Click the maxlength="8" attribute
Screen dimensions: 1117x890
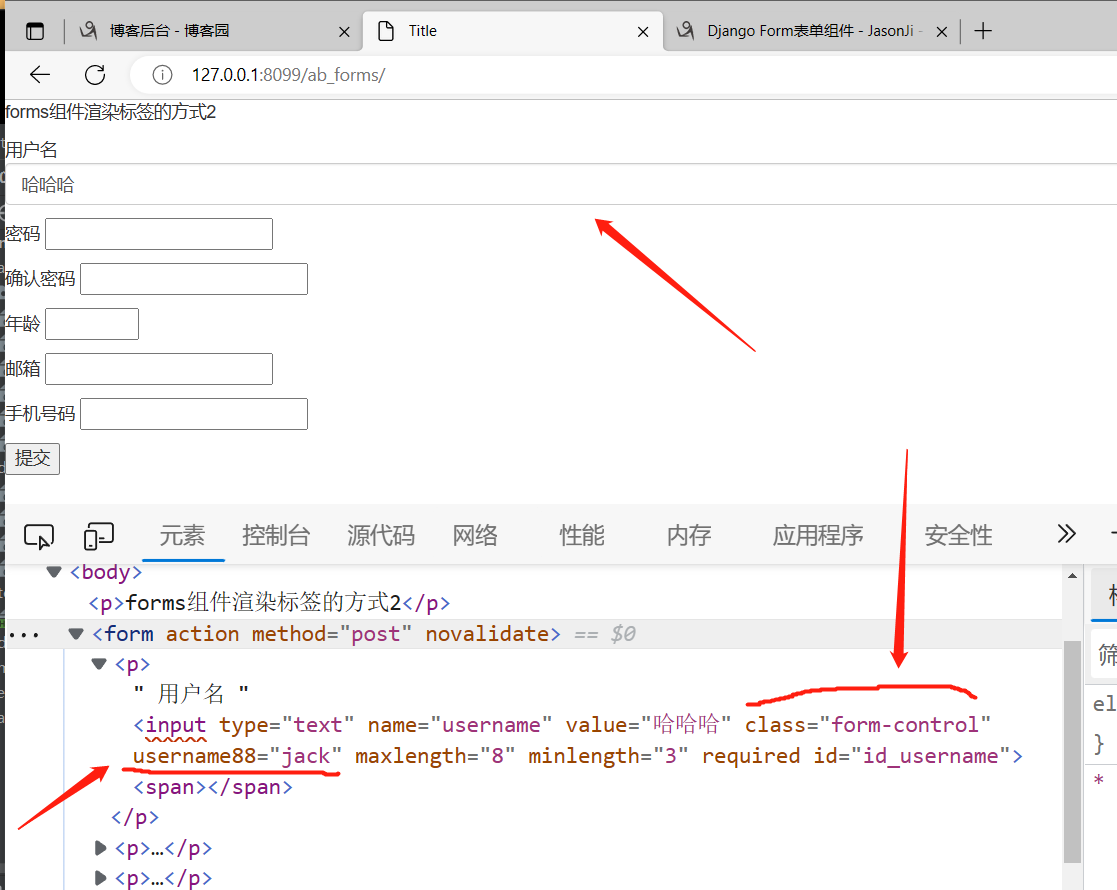[435, 755]
